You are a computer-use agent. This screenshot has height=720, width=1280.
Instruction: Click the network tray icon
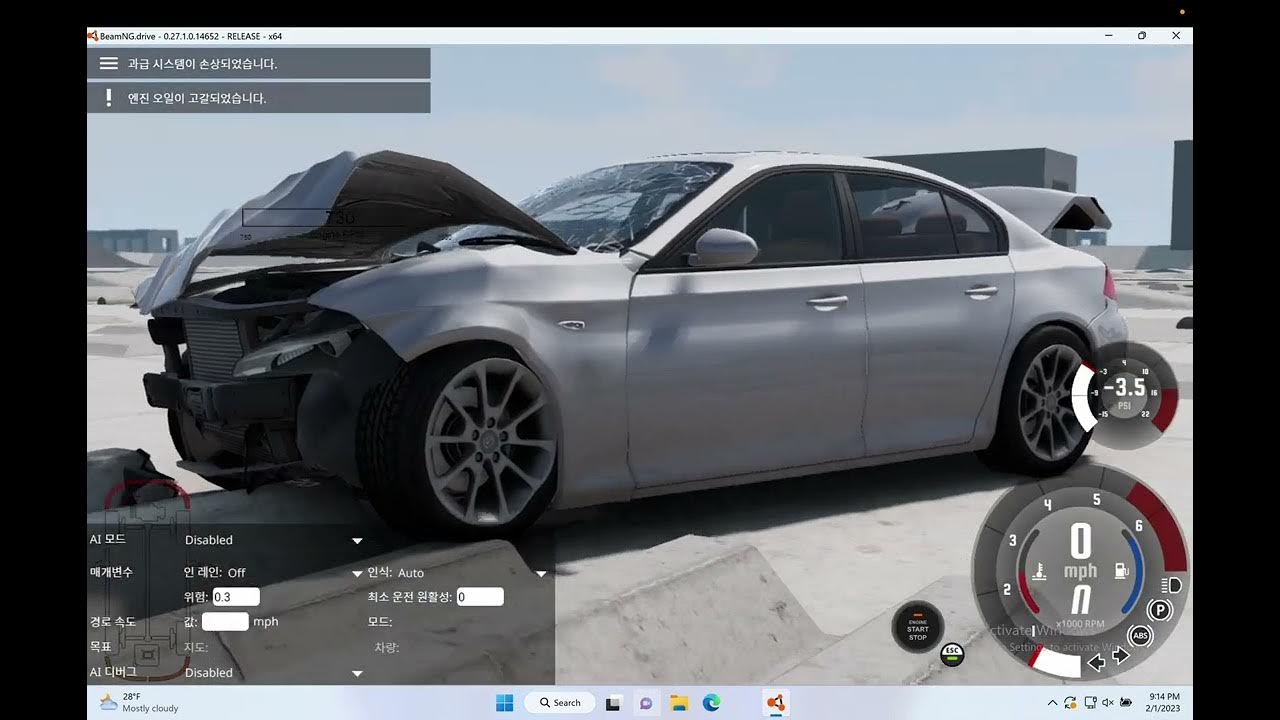[x=1090, y=703]
